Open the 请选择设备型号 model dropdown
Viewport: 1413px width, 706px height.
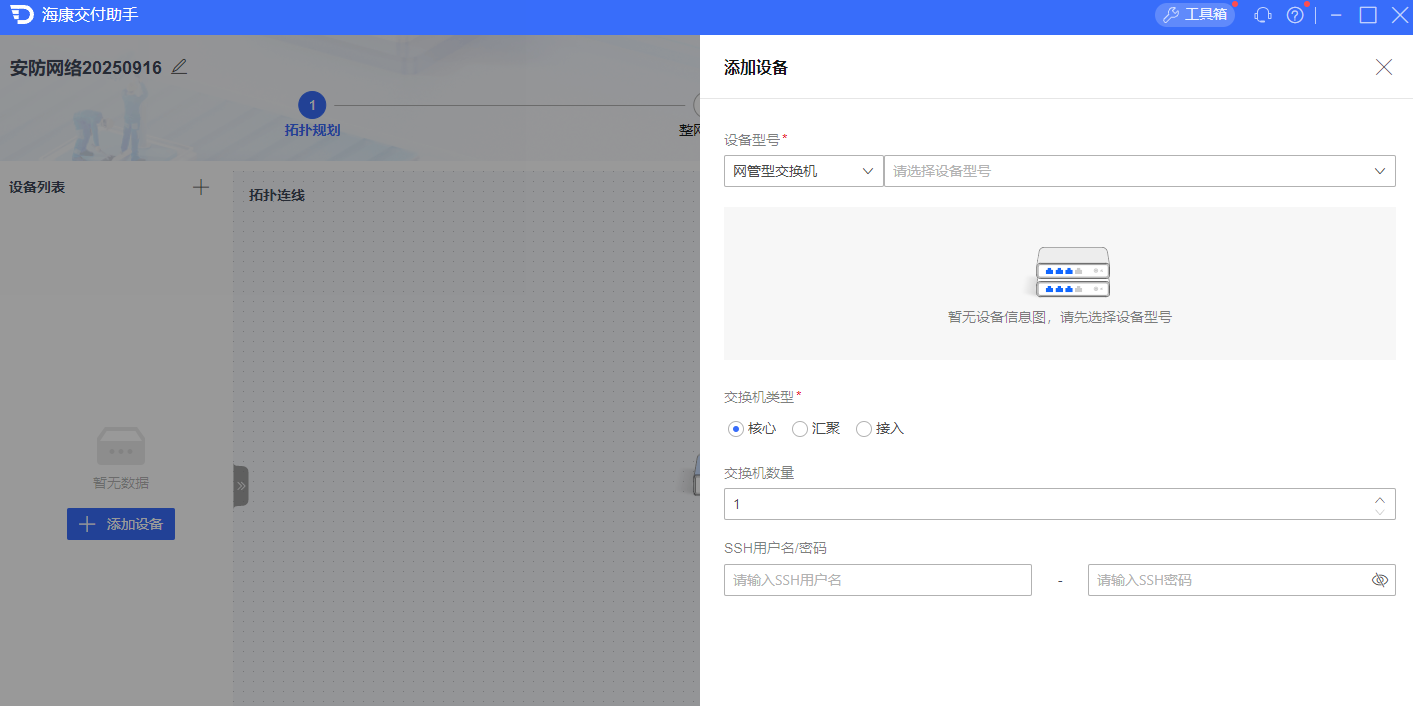coord(1140,171)
